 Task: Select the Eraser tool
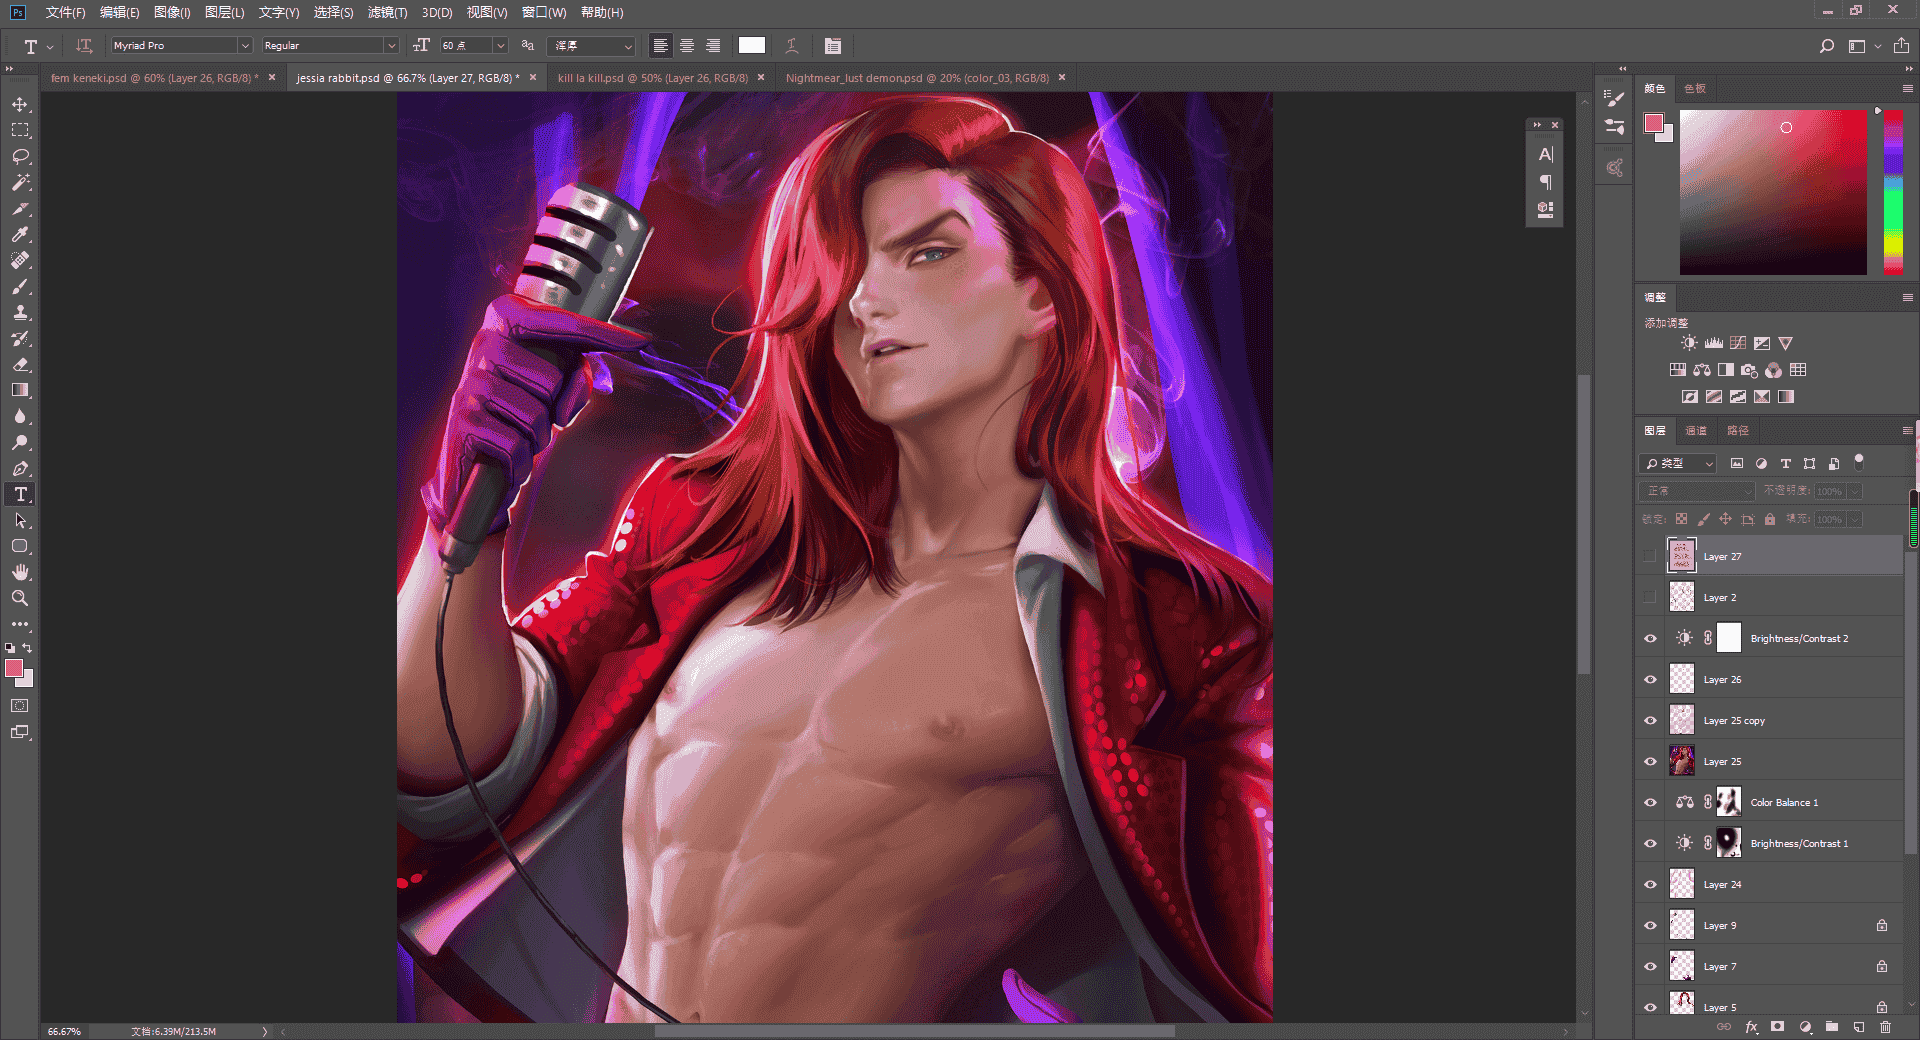click(20, 365)
